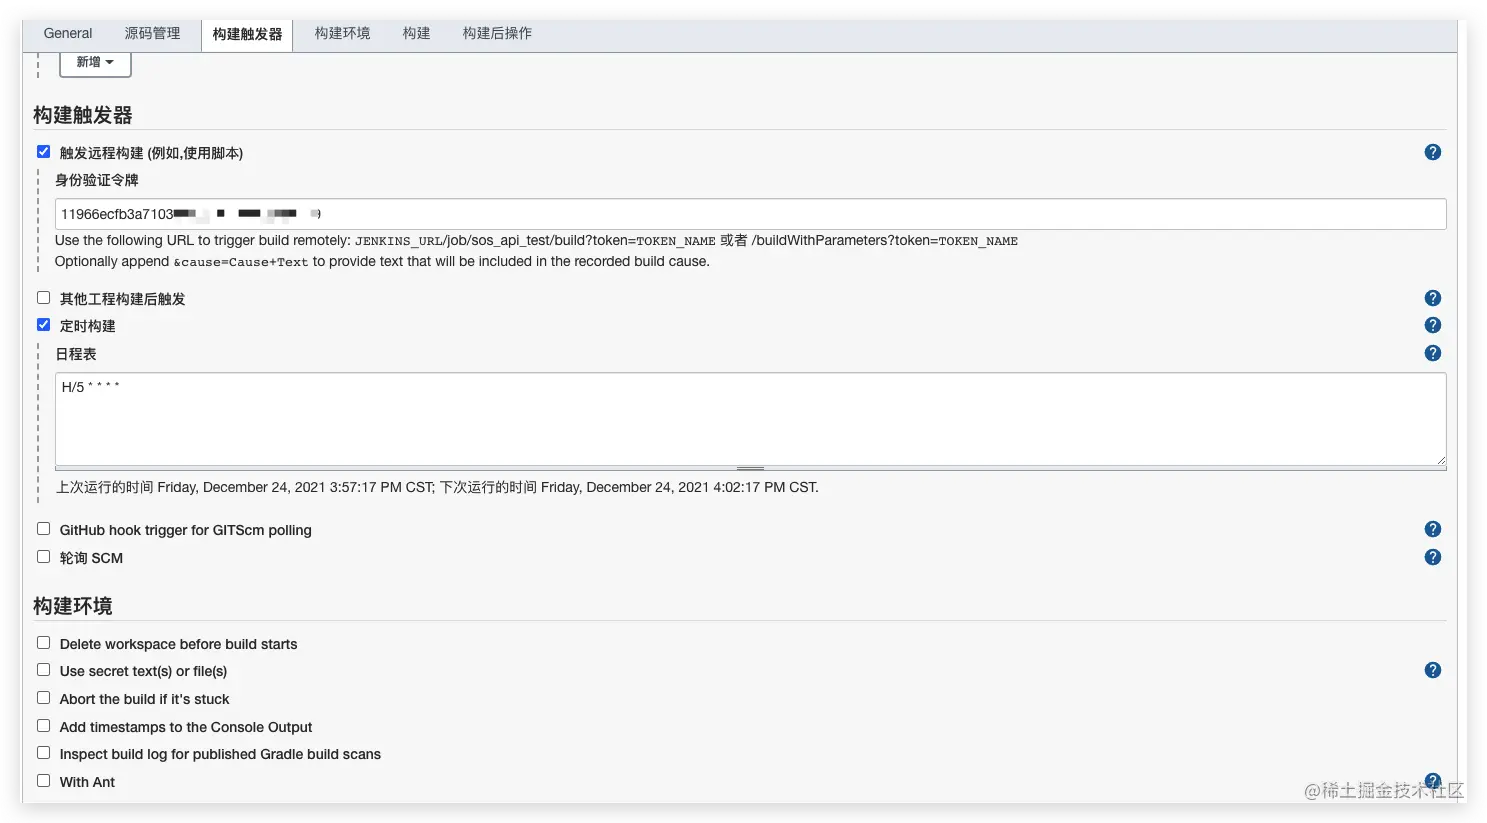Grab the schedule textarea resize handle bar
1487x823 pixels.
point(750,468)
